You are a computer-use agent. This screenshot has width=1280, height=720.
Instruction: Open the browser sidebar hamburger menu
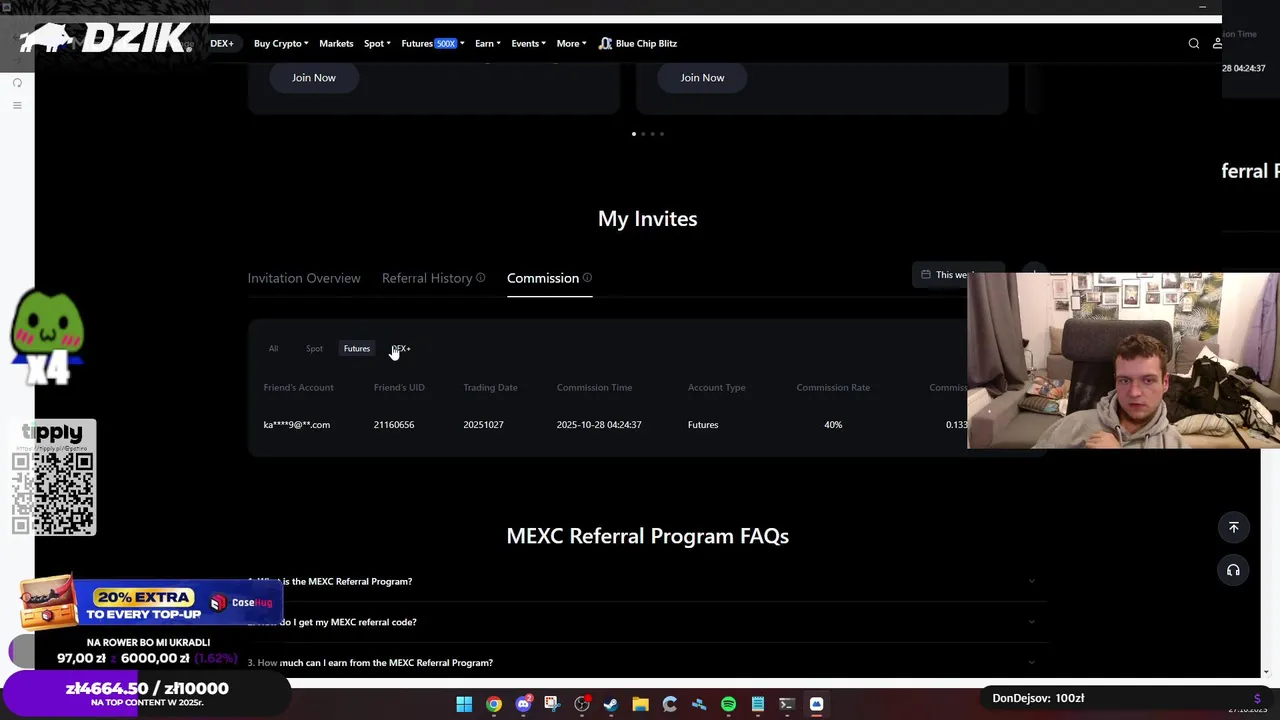17,105
